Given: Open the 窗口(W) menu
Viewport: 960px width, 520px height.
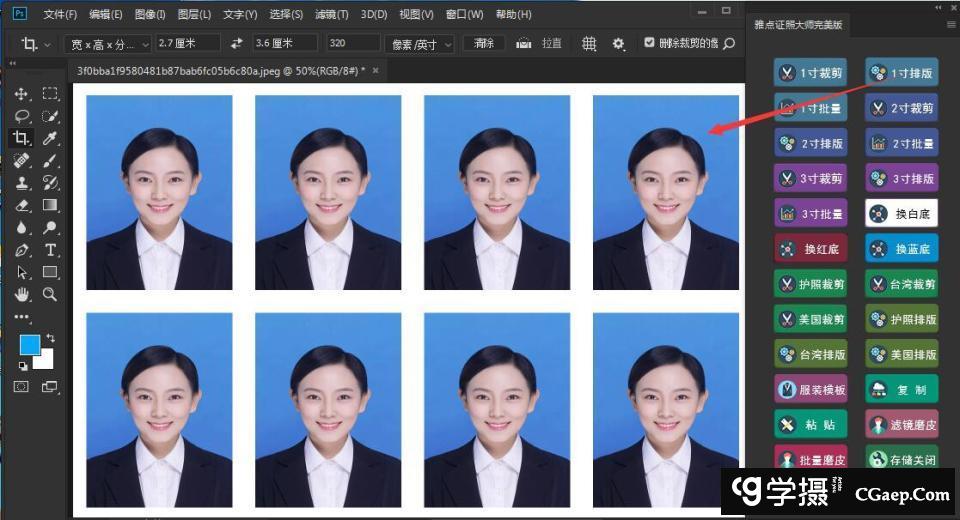Looking at the screenshot, I should (464, 13).
